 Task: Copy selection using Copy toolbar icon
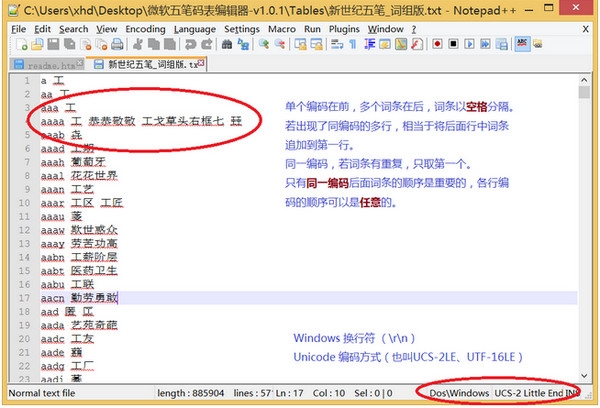pos(153,44)
